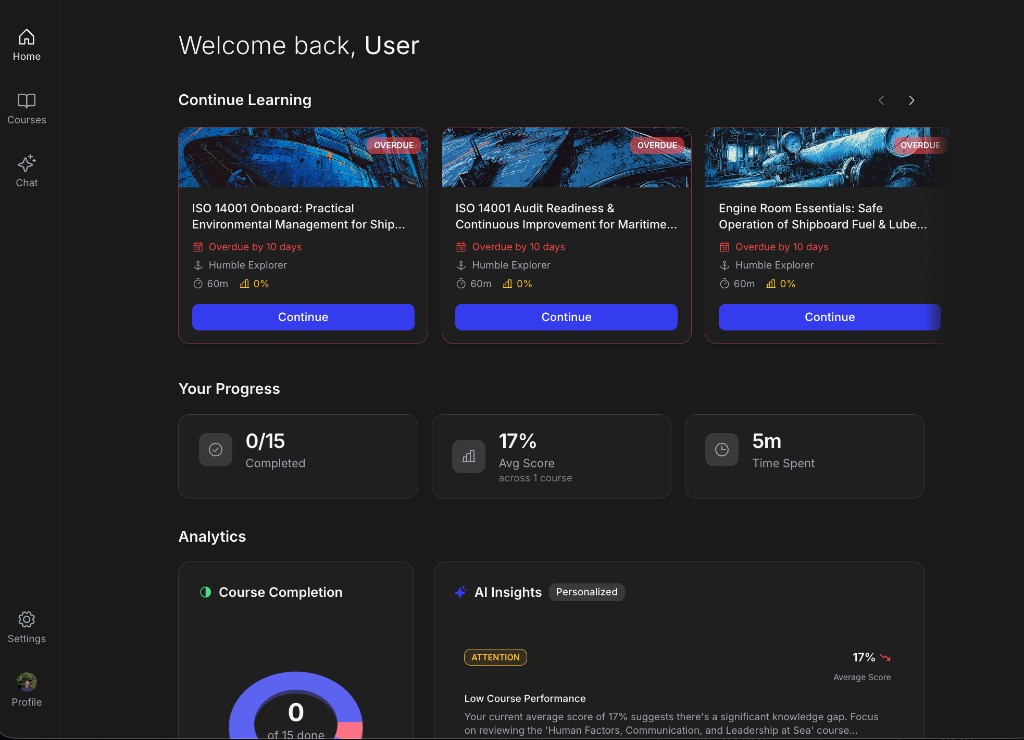The width and height of the screenshot is (1024, 740).
Task: Click the clock icon beside Time Spent
Action: (721, 450)
